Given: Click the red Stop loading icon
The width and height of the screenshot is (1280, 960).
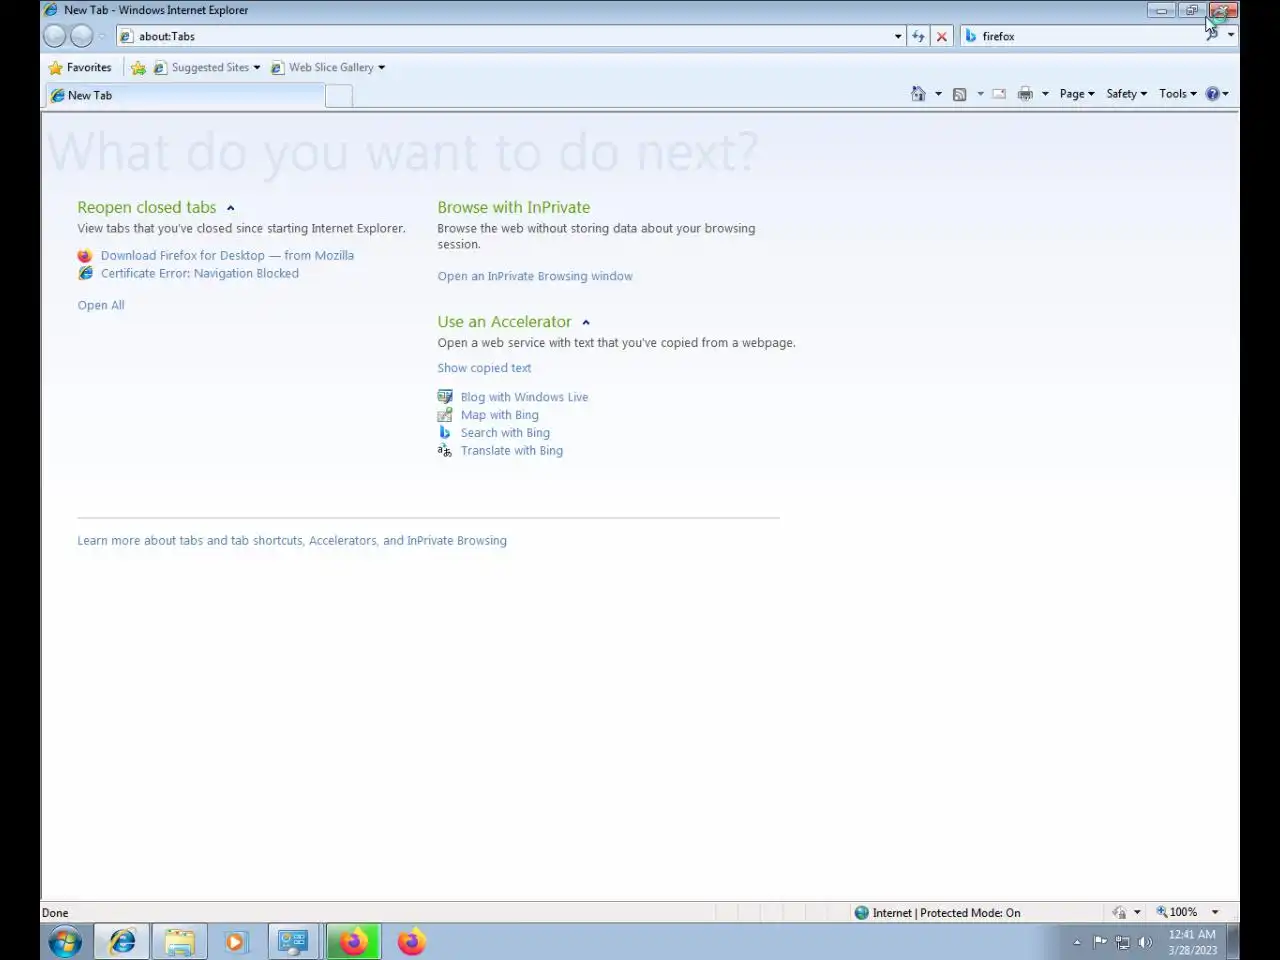Looking at the screenshot, I should point(941,36).
